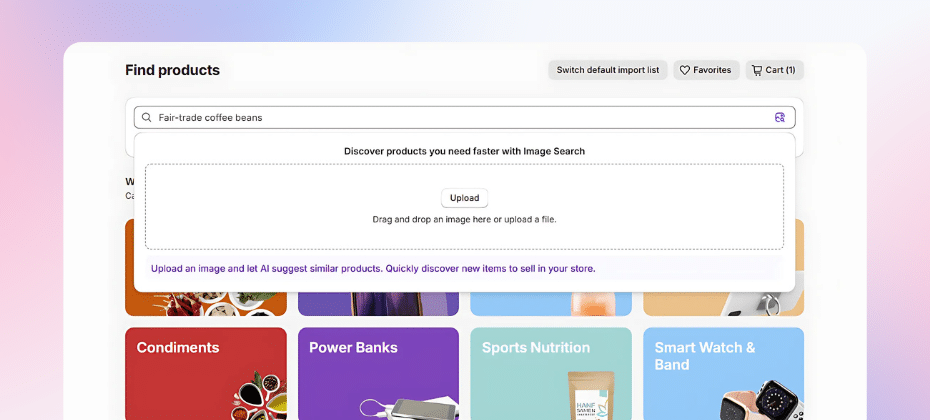Image resolution: width=930 pixels, height=420 pixels.
Task: Open the Condiments category card
Action: 206,374
